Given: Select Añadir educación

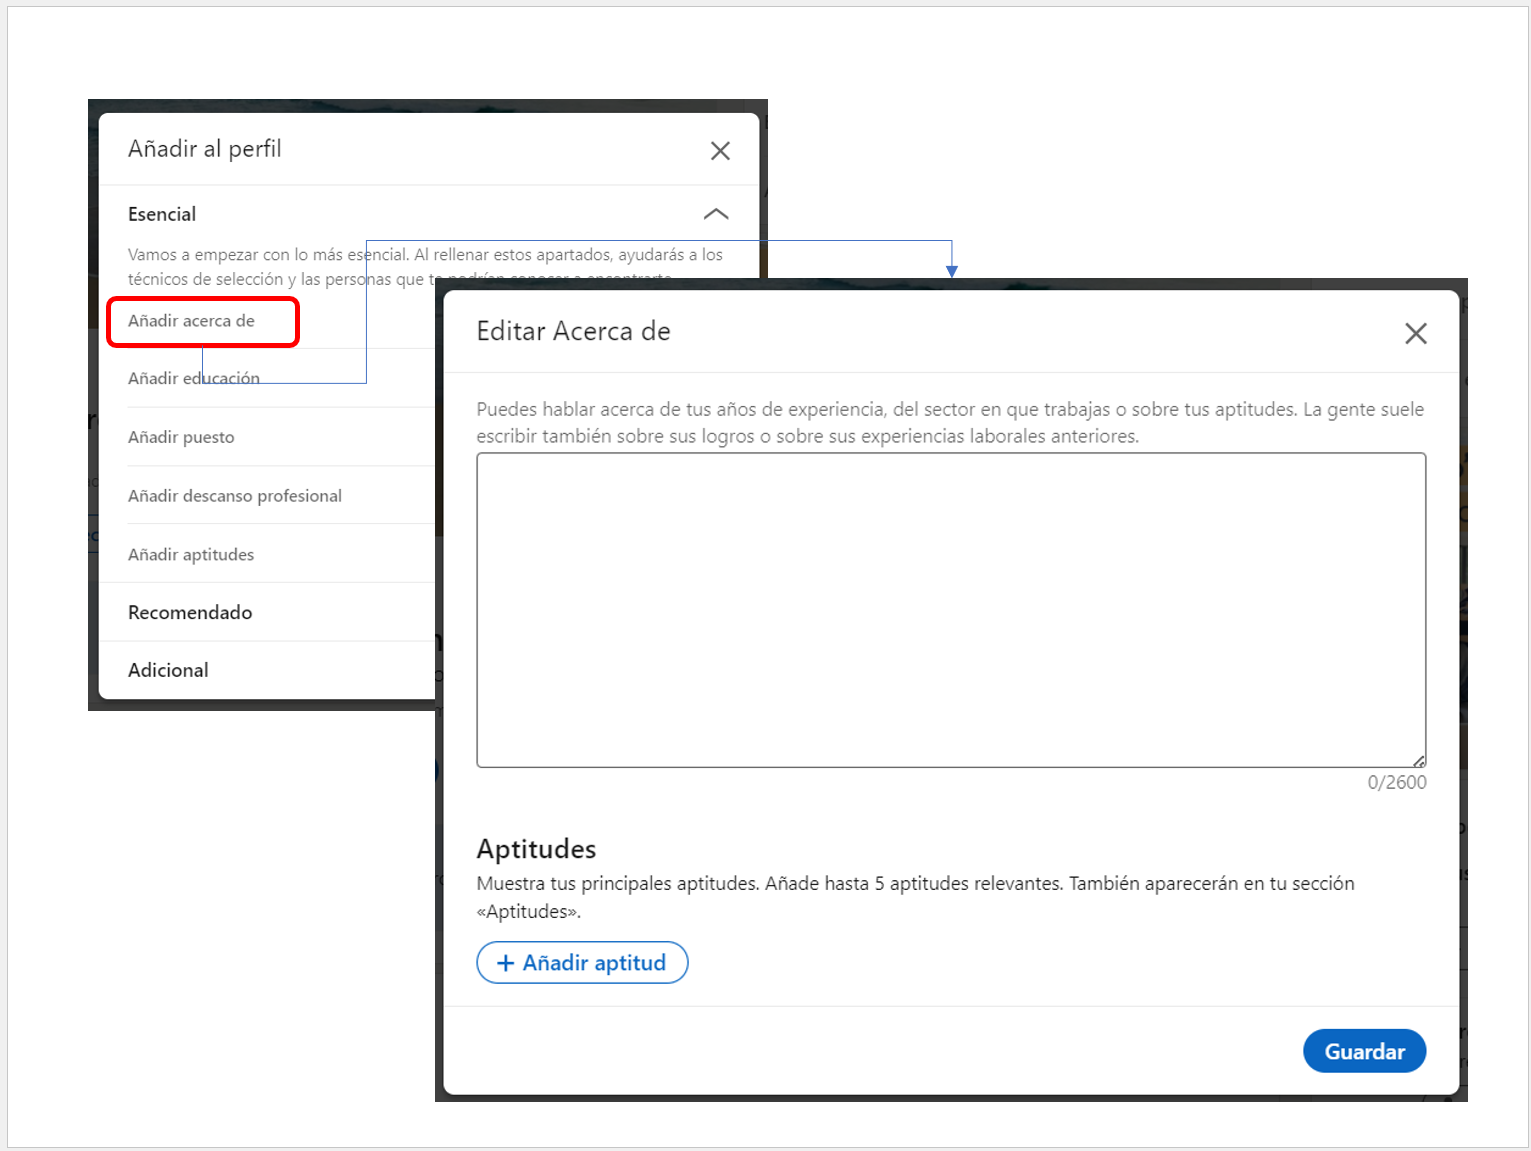Looking at the screenshot, I should [x=193, y=377].
